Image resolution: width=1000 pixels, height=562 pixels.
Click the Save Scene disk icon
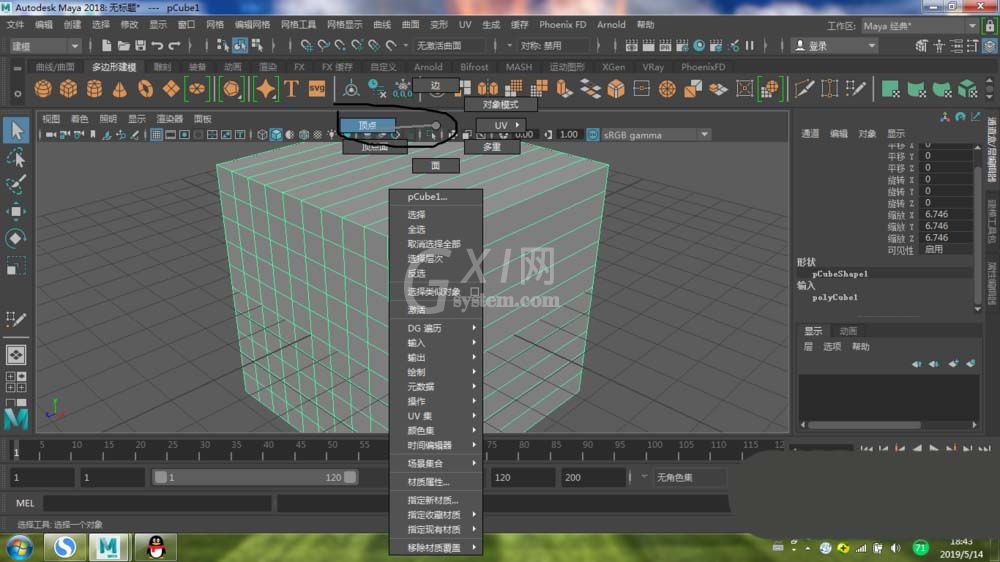click(x=140, y=45)
